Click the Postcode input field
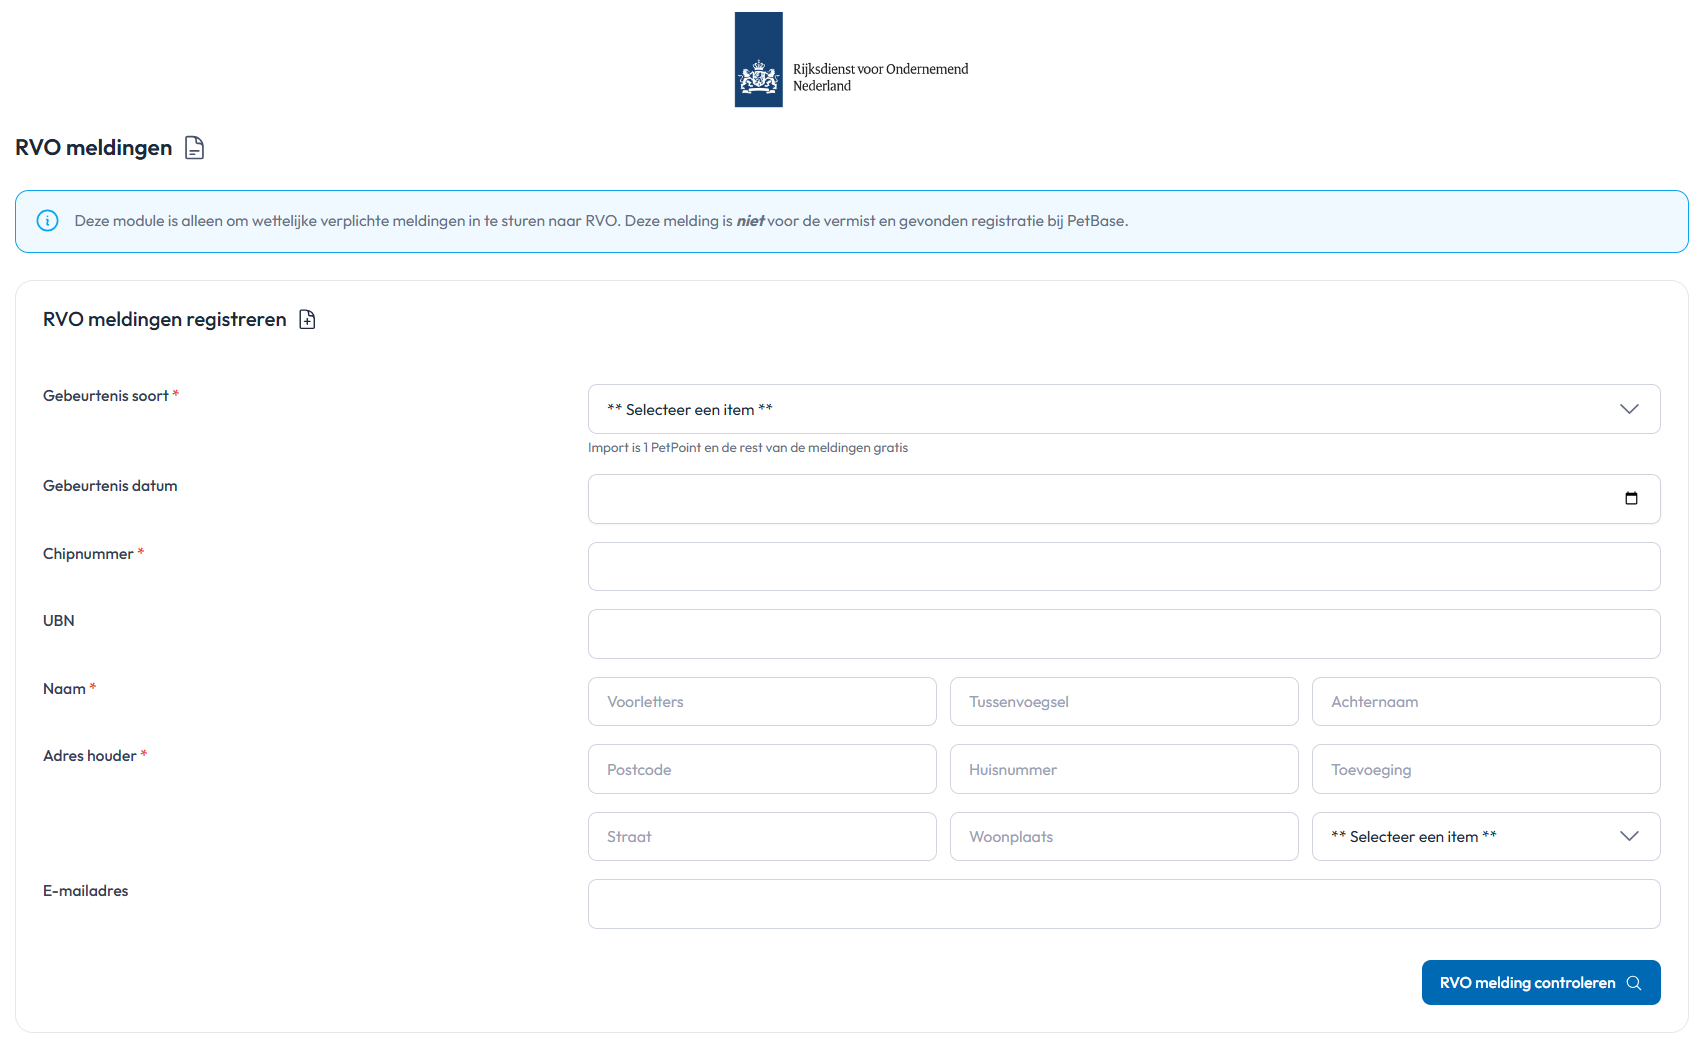The width and height of the screenshot is (1703, 1047). click(x=762, y=770)
